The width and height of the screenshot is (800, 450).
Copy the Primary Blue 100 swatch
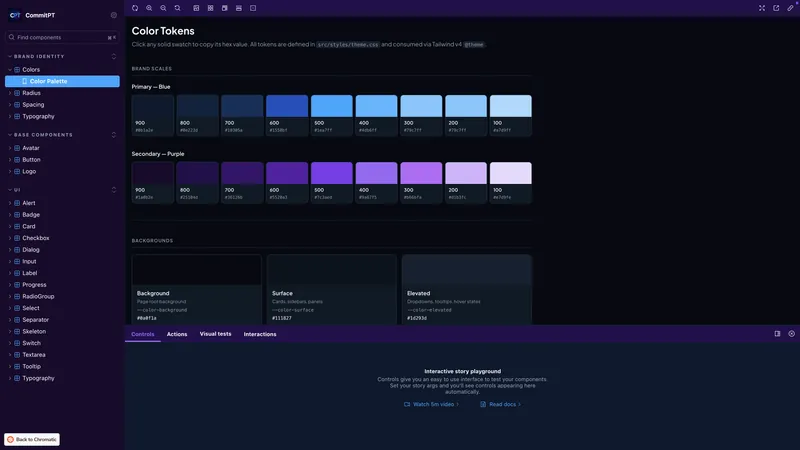(511, 115)
